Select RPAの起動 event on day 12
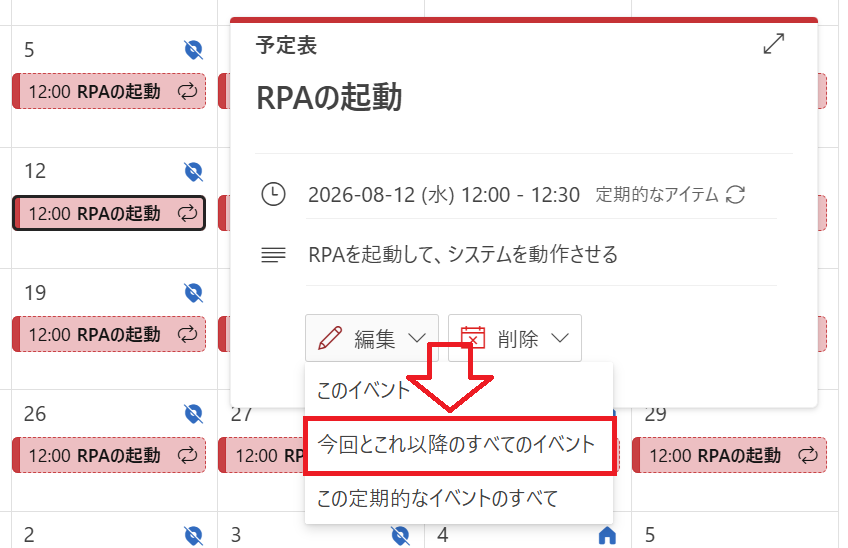 [x=109, y=213]
